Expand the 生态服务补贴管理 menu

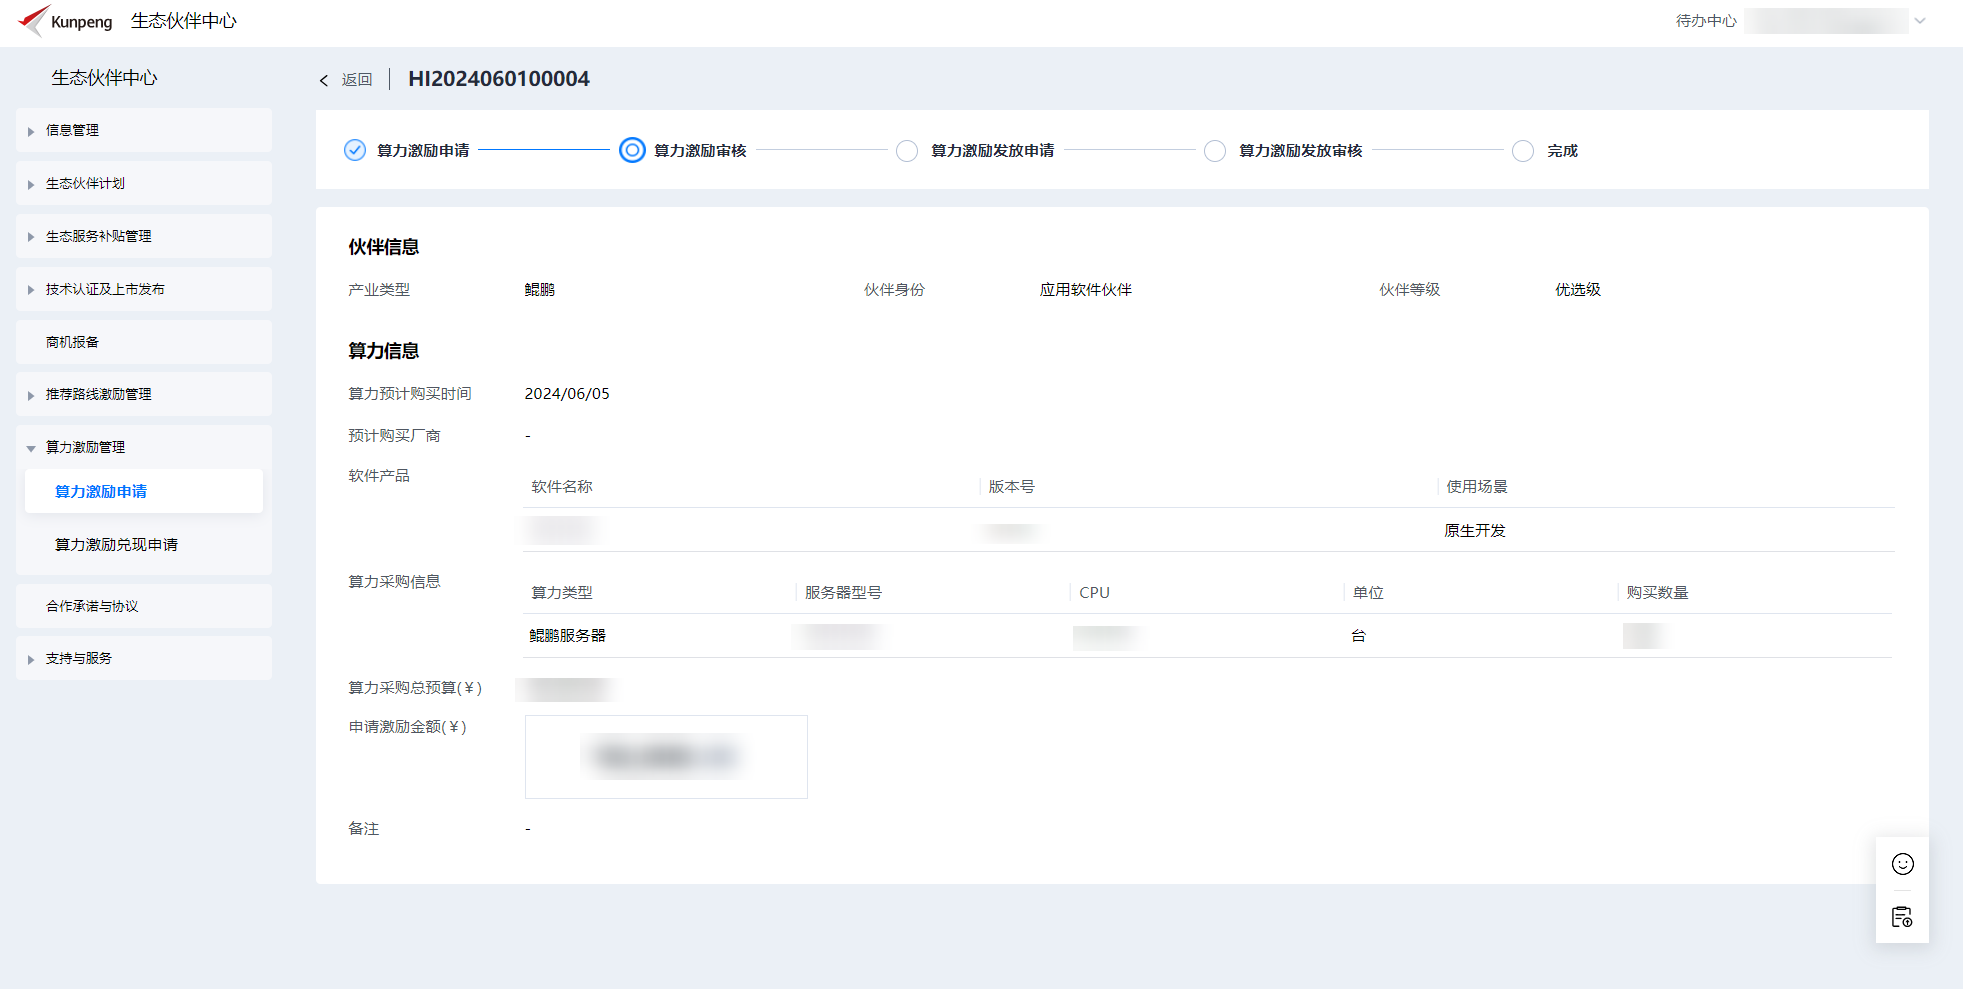click(144, 236)
